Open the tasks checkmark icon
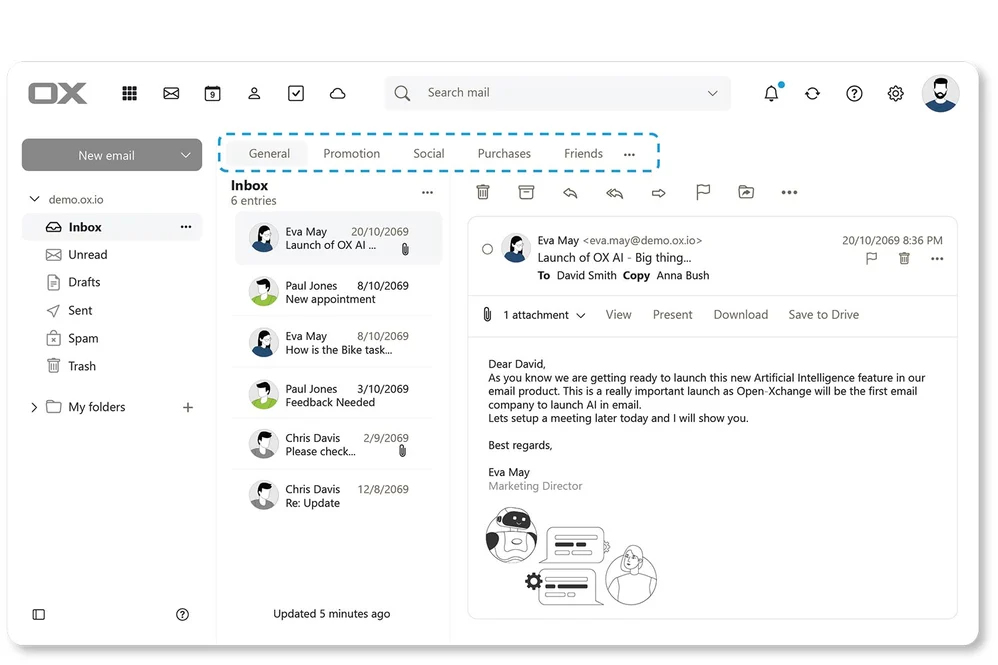Image resolution: width=998 pixels, height=665 pixels. 296,93
